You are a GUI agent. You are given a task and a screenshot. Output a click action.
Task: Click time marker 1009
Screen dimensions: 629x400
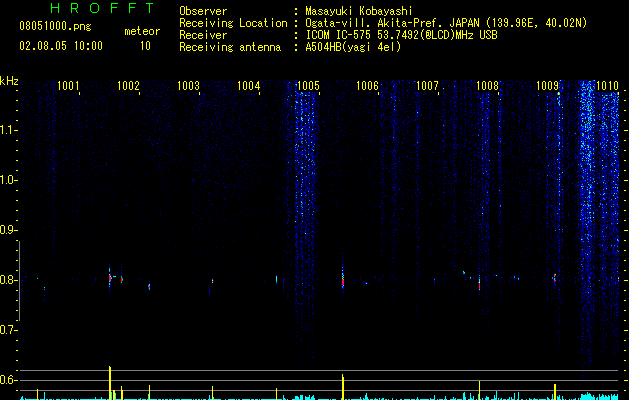tap(547, 86)
